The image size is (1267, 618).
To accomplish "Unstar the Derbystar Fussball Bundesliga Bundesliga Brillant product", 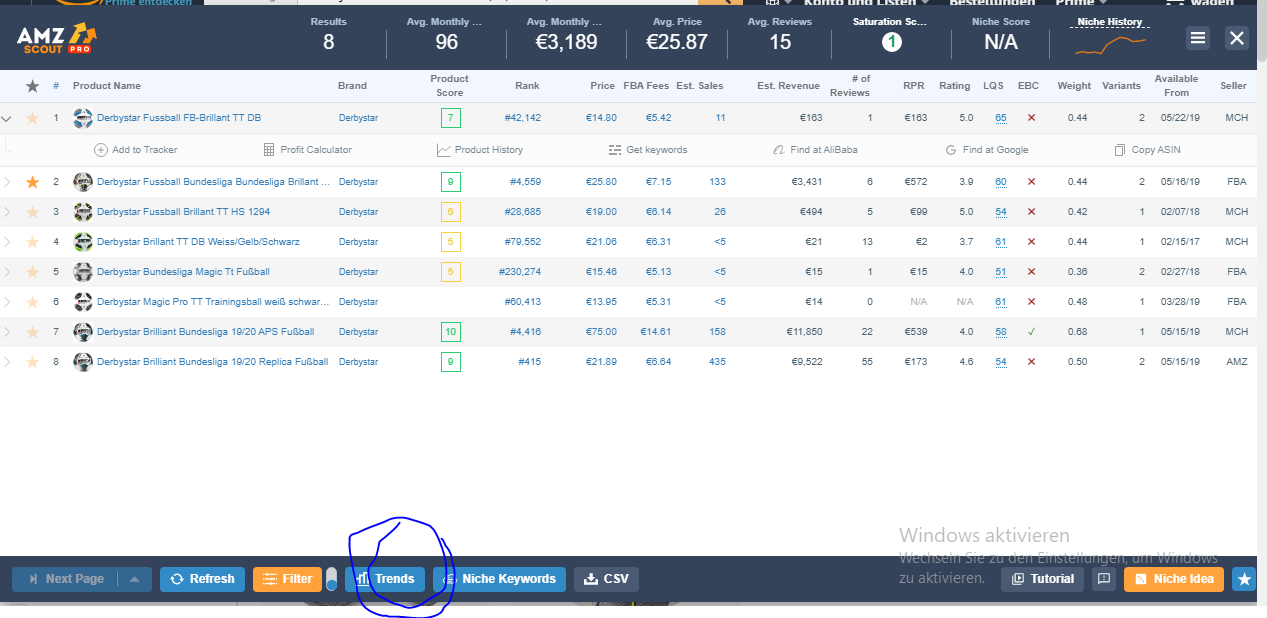I will 32,182.
